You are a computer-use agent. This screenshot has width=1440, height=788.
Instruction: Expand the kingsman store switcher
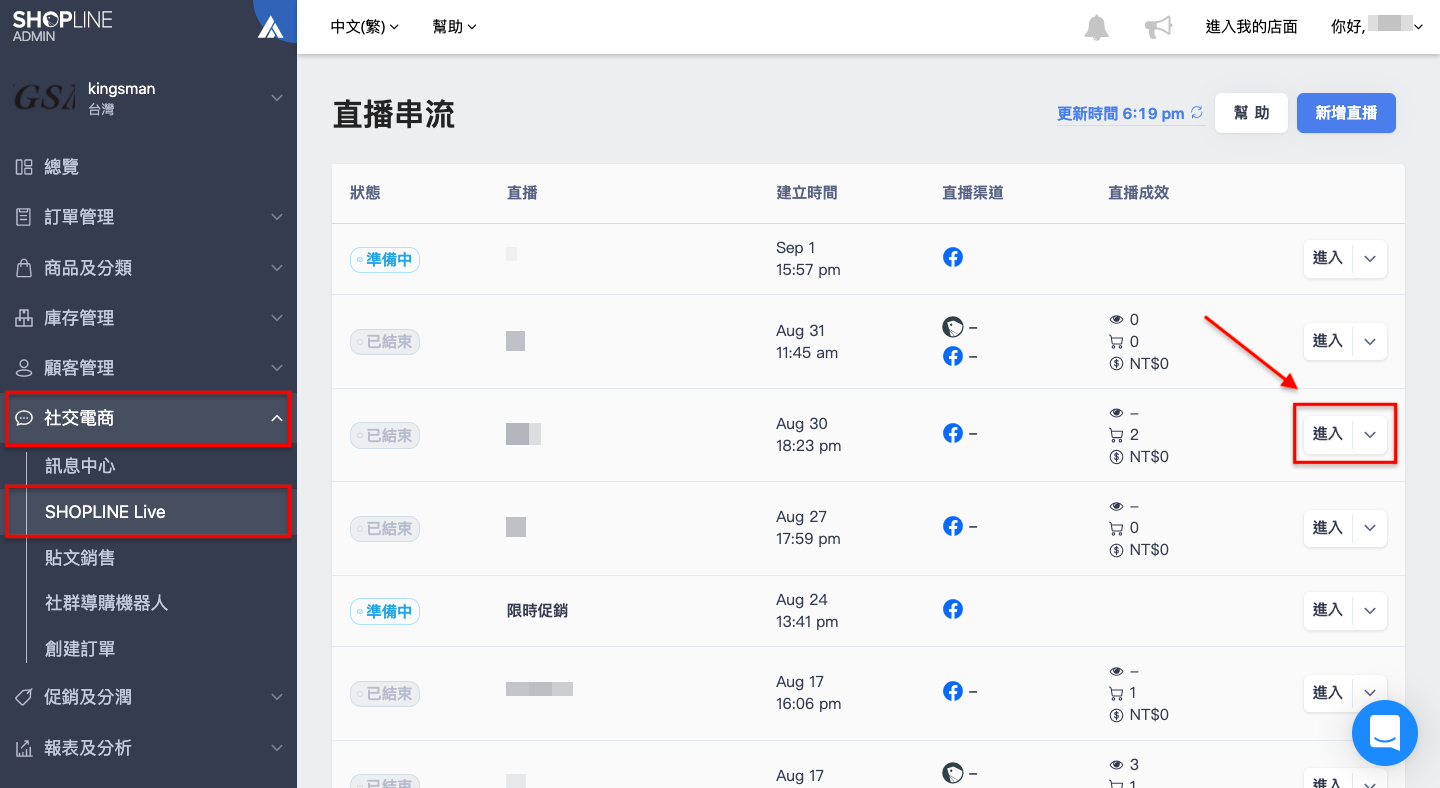tap(277, 97)
